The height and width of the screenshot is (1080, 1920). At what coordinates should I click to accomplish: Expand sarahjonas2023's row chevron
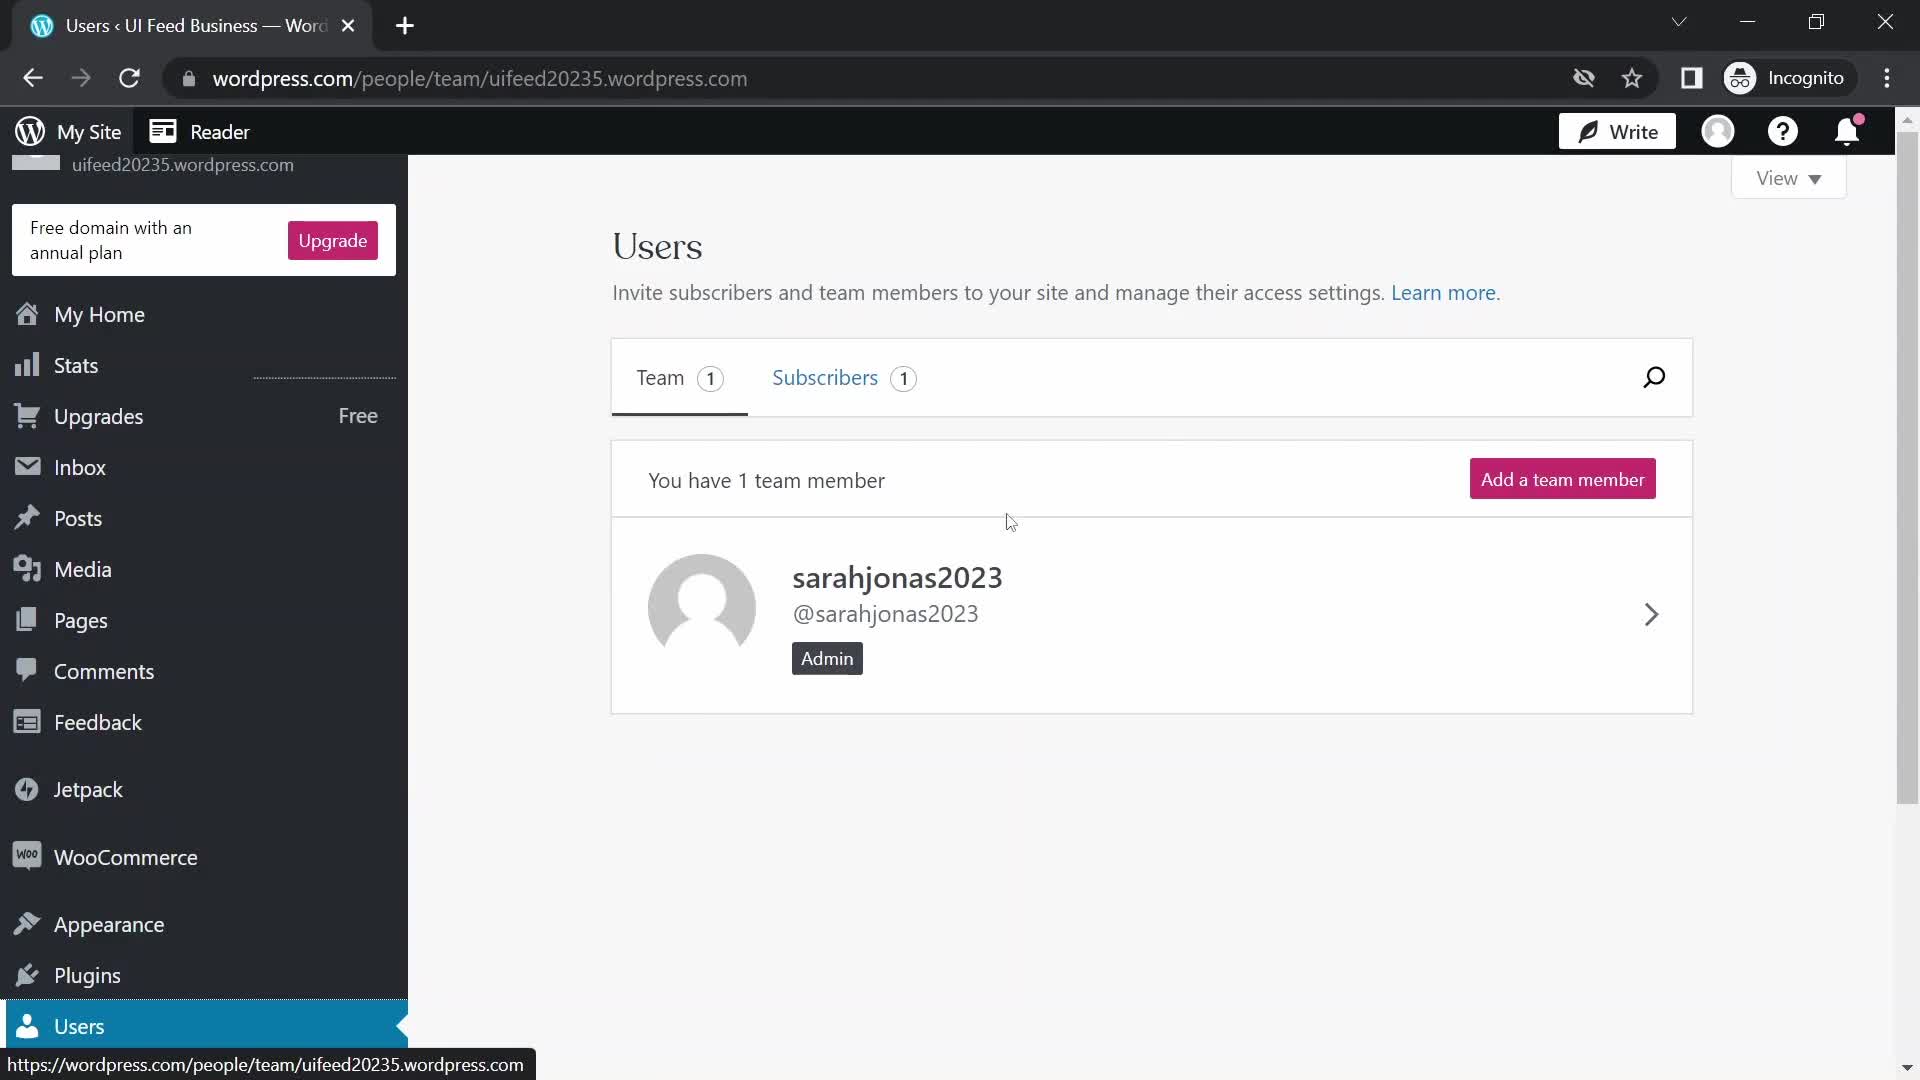pyautogui.click(x=1650, y=614)
